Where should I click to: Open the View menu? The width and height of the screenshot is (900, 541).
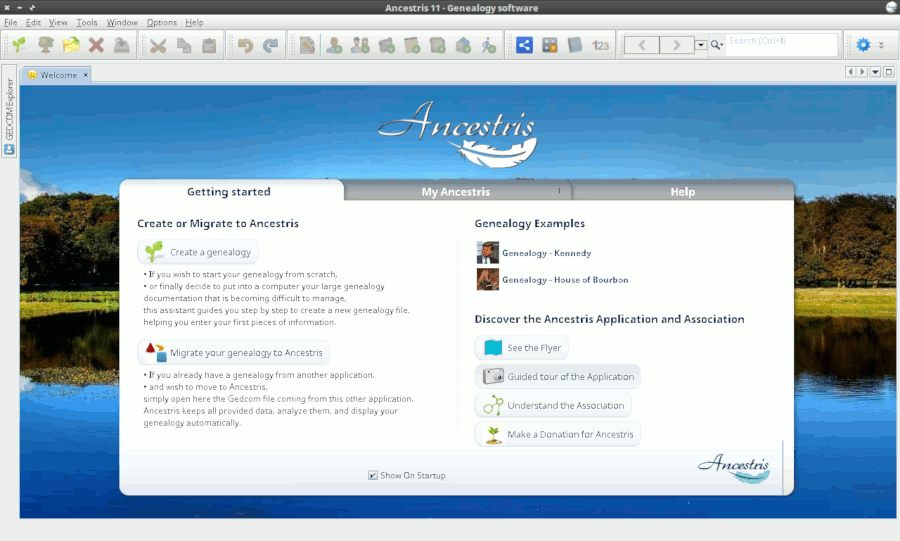(58, 22)
